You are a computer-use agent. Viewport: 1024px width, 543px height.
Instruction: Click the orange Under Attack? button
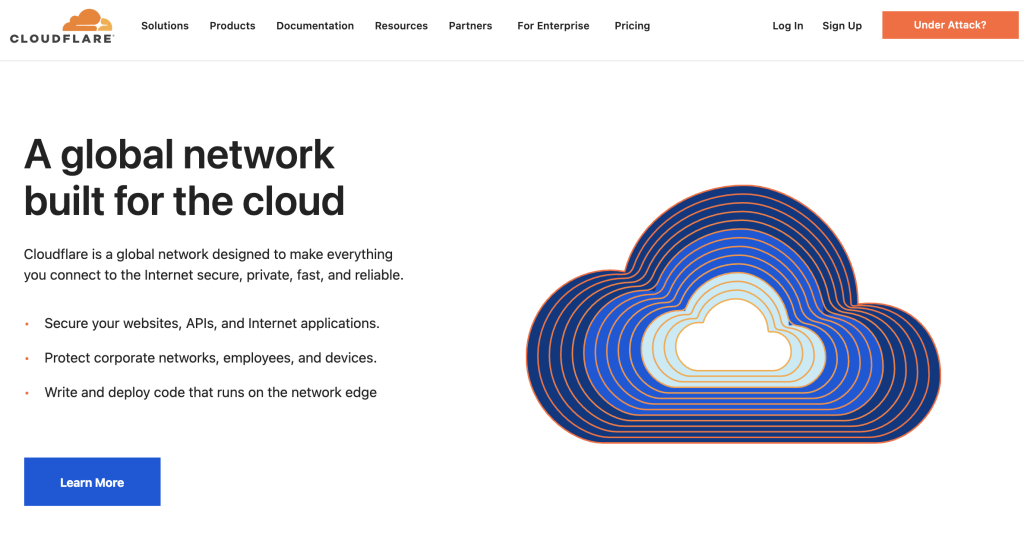coord(950,25)
